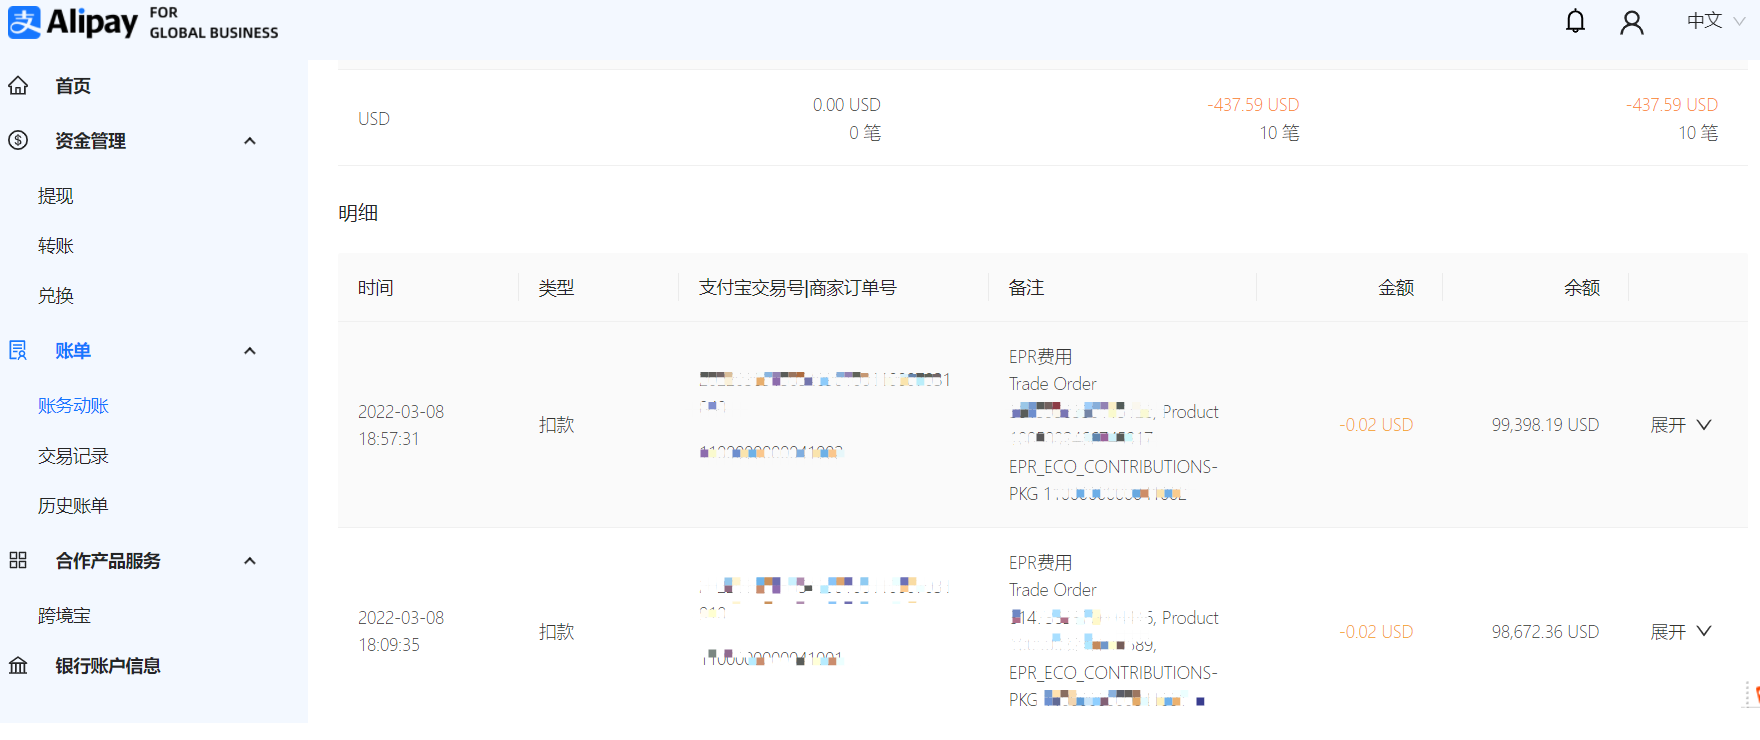The height and width of the screenshot is (740, 1760).
Task: Click the 2022-03-08 18:57:31 timestamp
Action: tap(401, 425)
